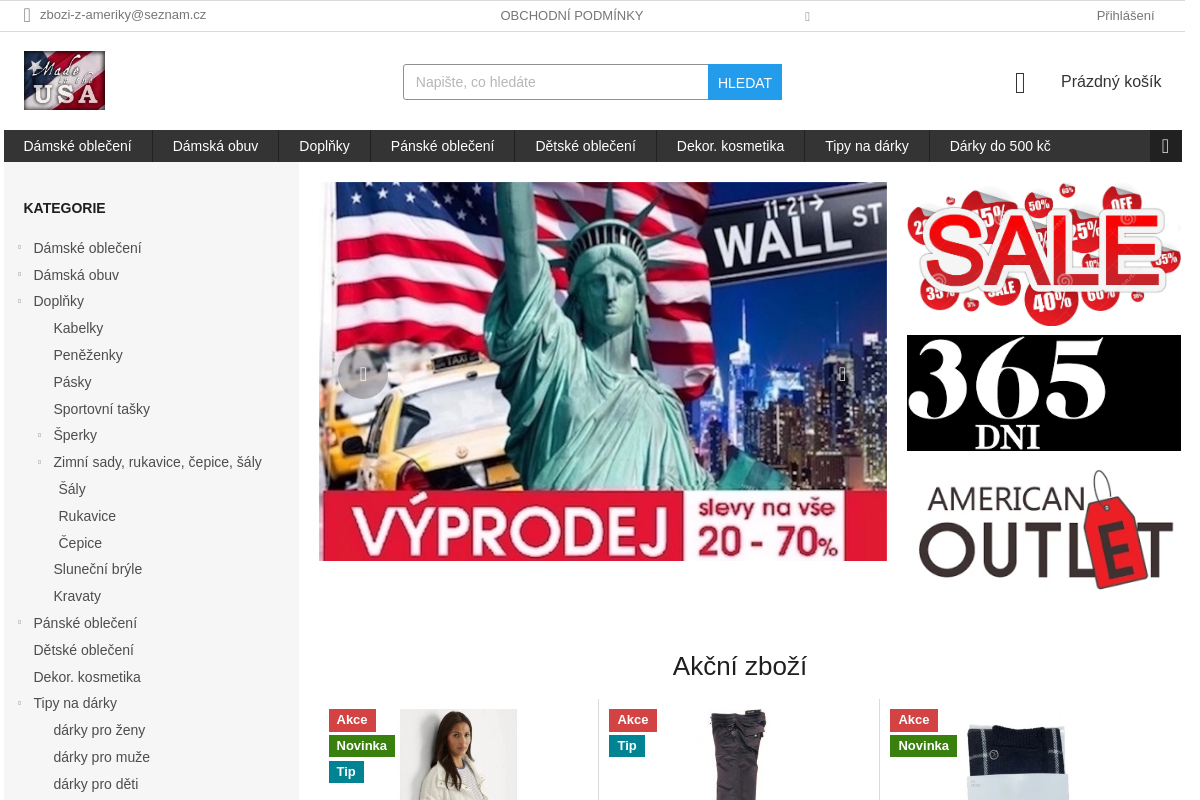Open Pánské oblečení in navigation bar

(442, 146)
